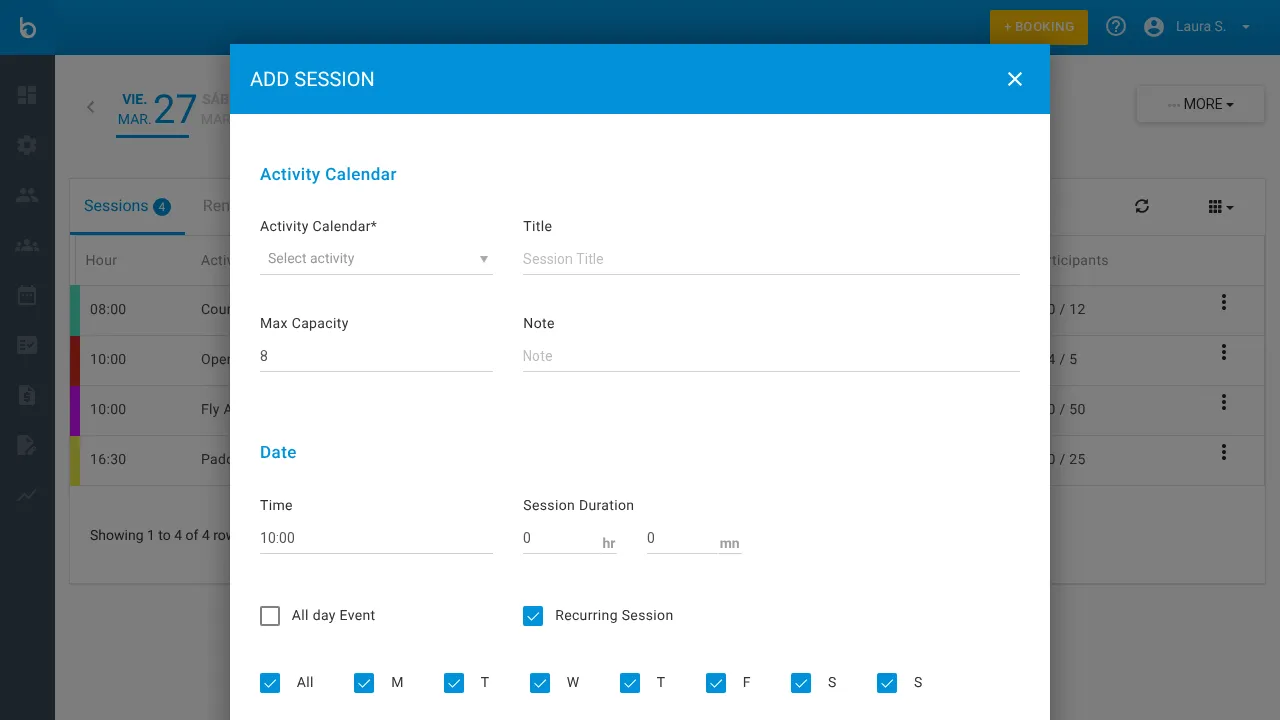Open options menu for 08:00 session
The image size is (1280, 720).
tap(1223, 303)
